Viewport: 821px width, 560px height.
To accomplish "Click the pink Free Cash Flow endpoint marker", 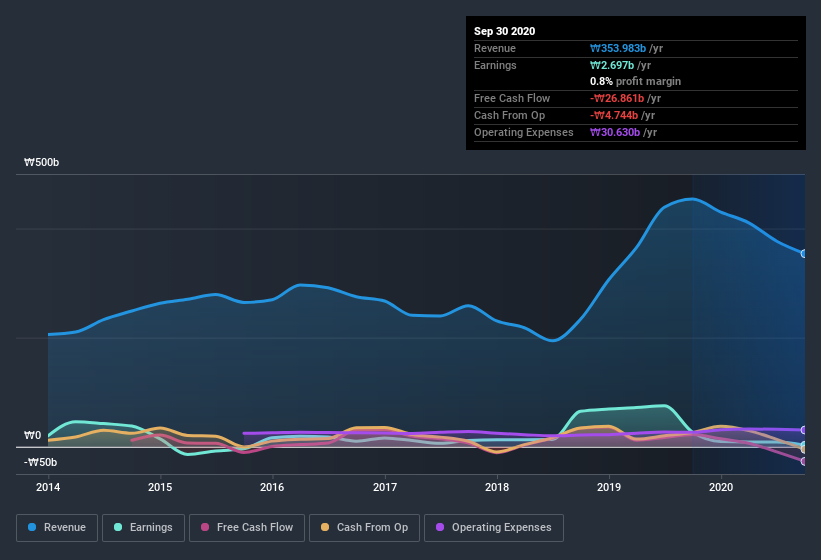I will coord(804,461).
